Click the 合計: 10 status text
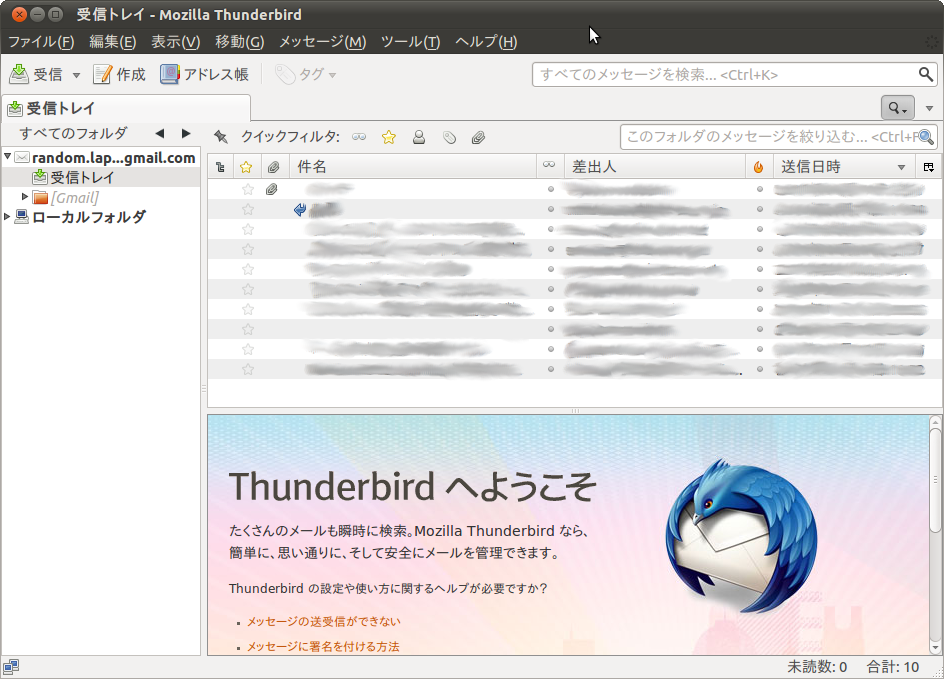This screenshot has width=944, height=679. (893, 667)
